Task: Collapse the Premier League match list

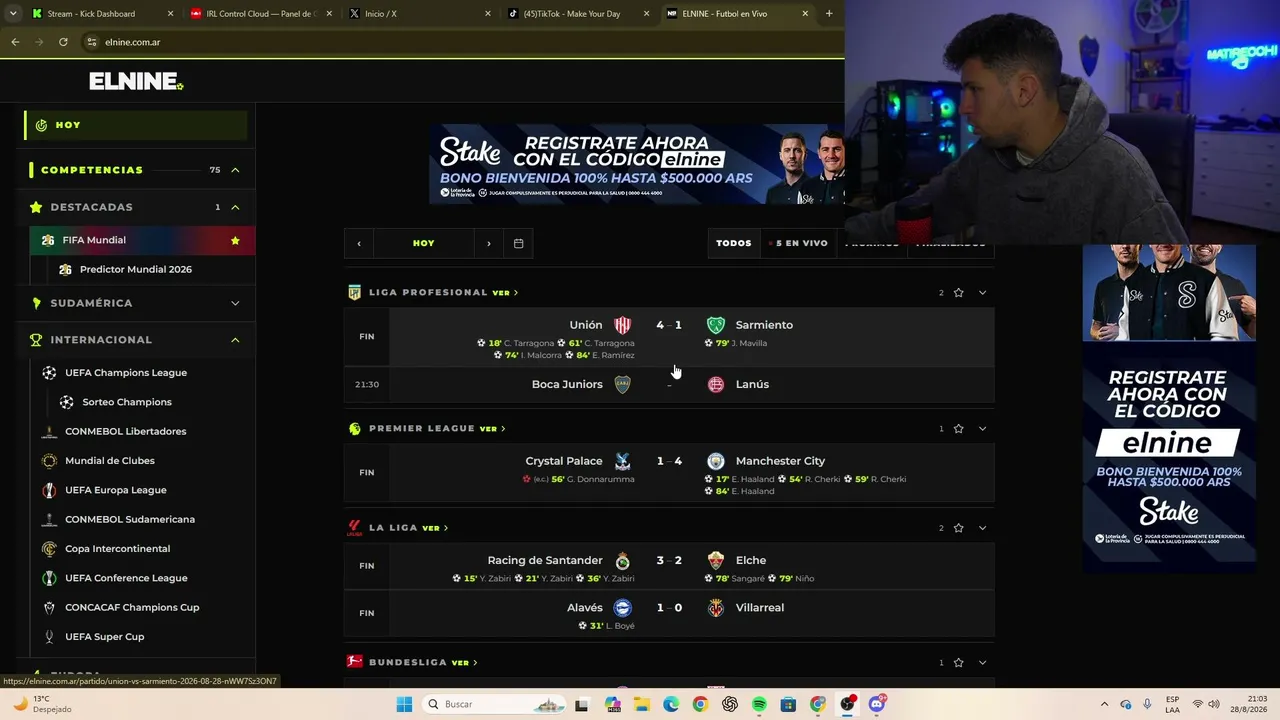Action: coord(982,429)
